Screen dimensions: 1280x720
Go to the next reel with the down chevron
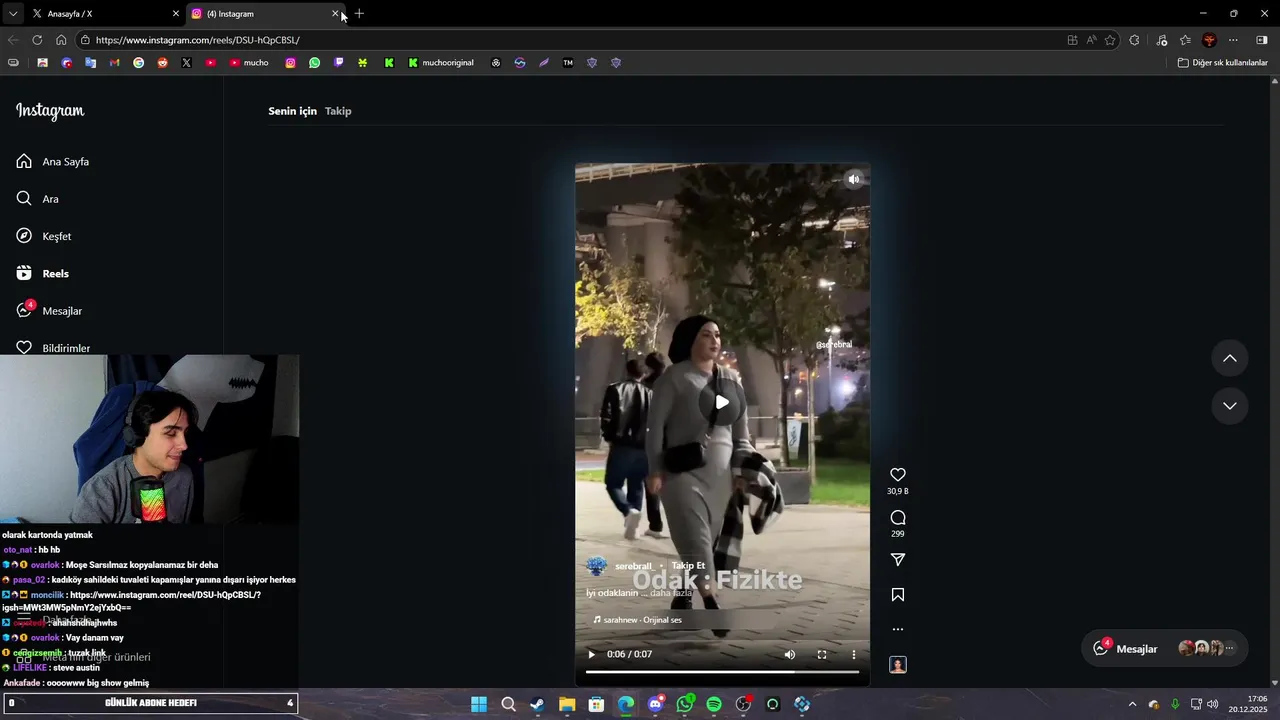[x=1230, y=406]
